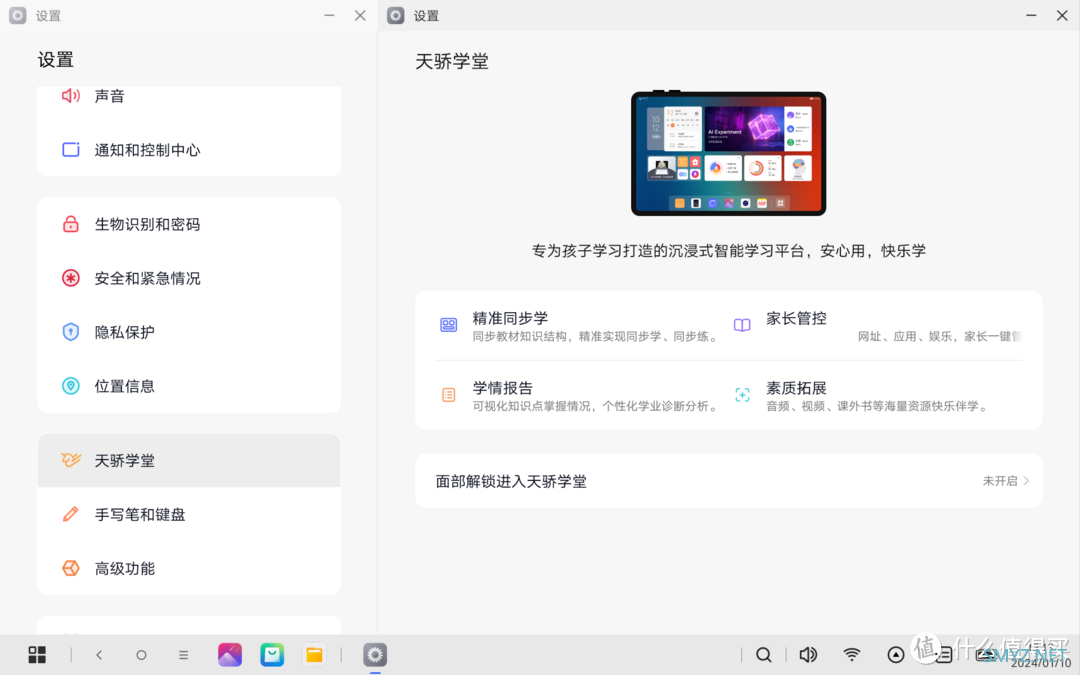Open 安全和紧急情况 settings
1080x675 pixels.
point(189,278)
